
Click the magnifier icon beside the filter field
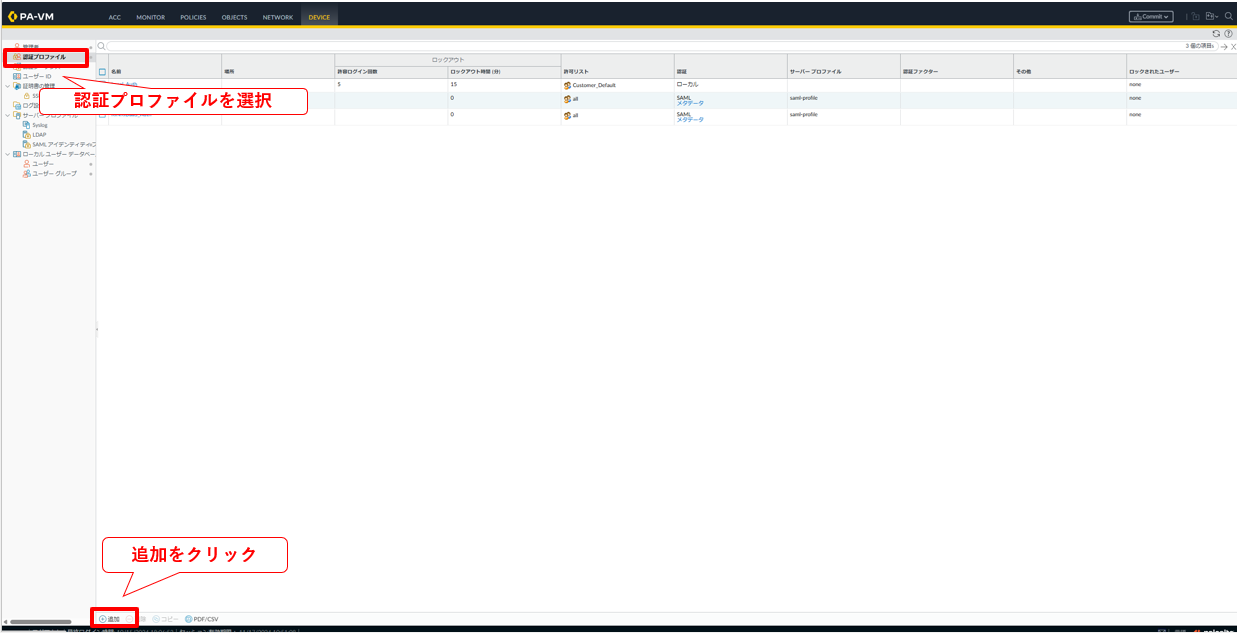click(x=102, y=46)
